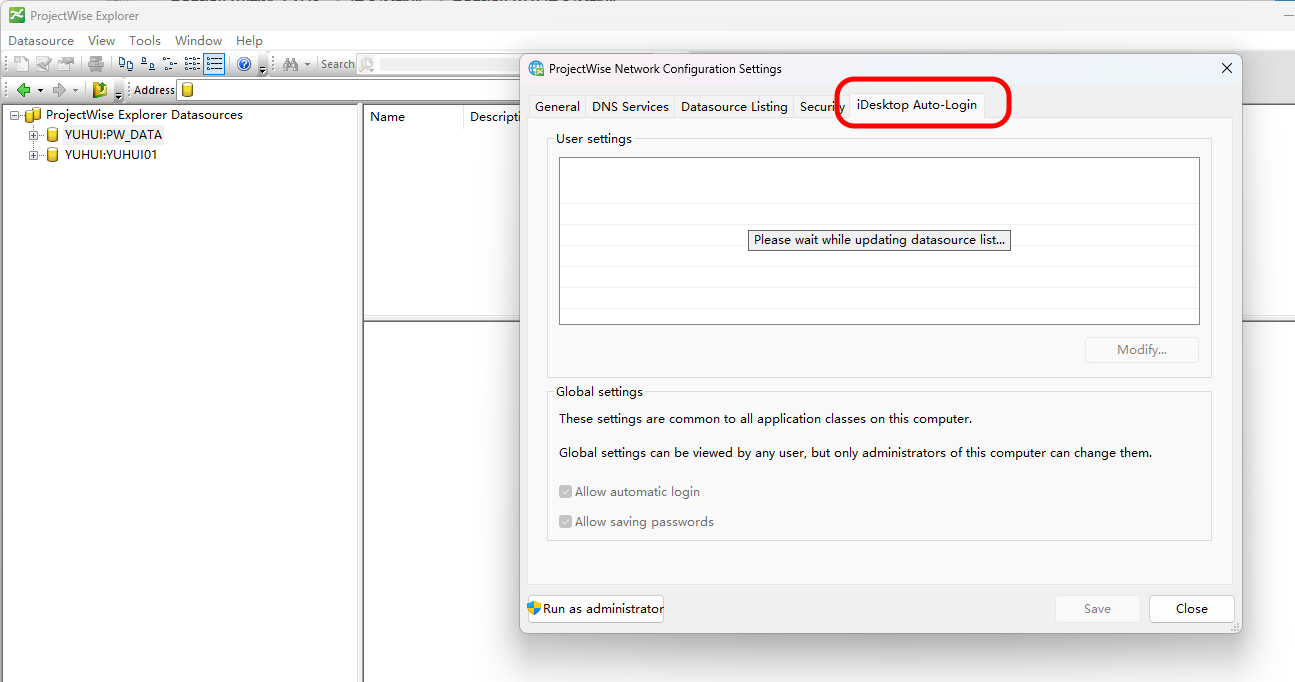This screenshot has width=1295, height=682.
Task: Click the Name column header
Action: coord(413,117)
